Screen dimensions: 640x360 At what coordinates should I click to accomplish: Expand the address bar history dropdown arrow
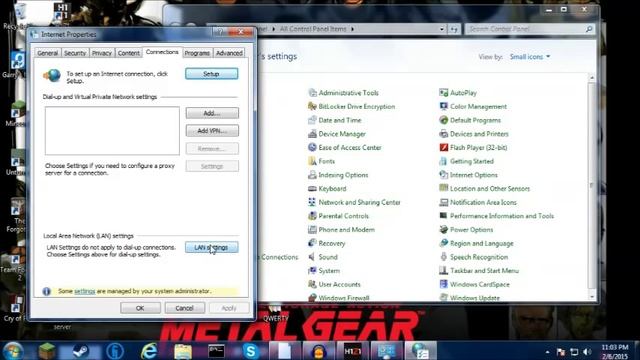[442, 29]
